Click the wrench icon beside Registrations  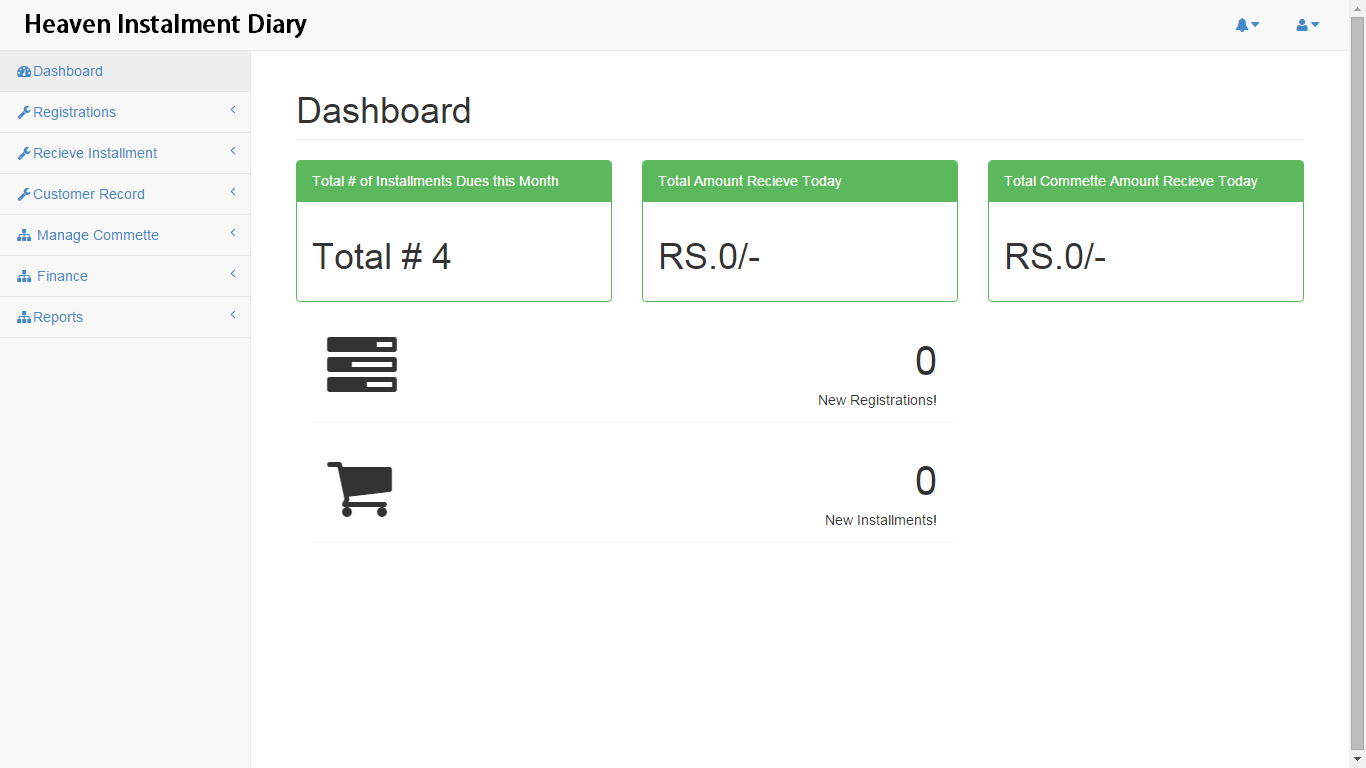[x=24, y=113]
